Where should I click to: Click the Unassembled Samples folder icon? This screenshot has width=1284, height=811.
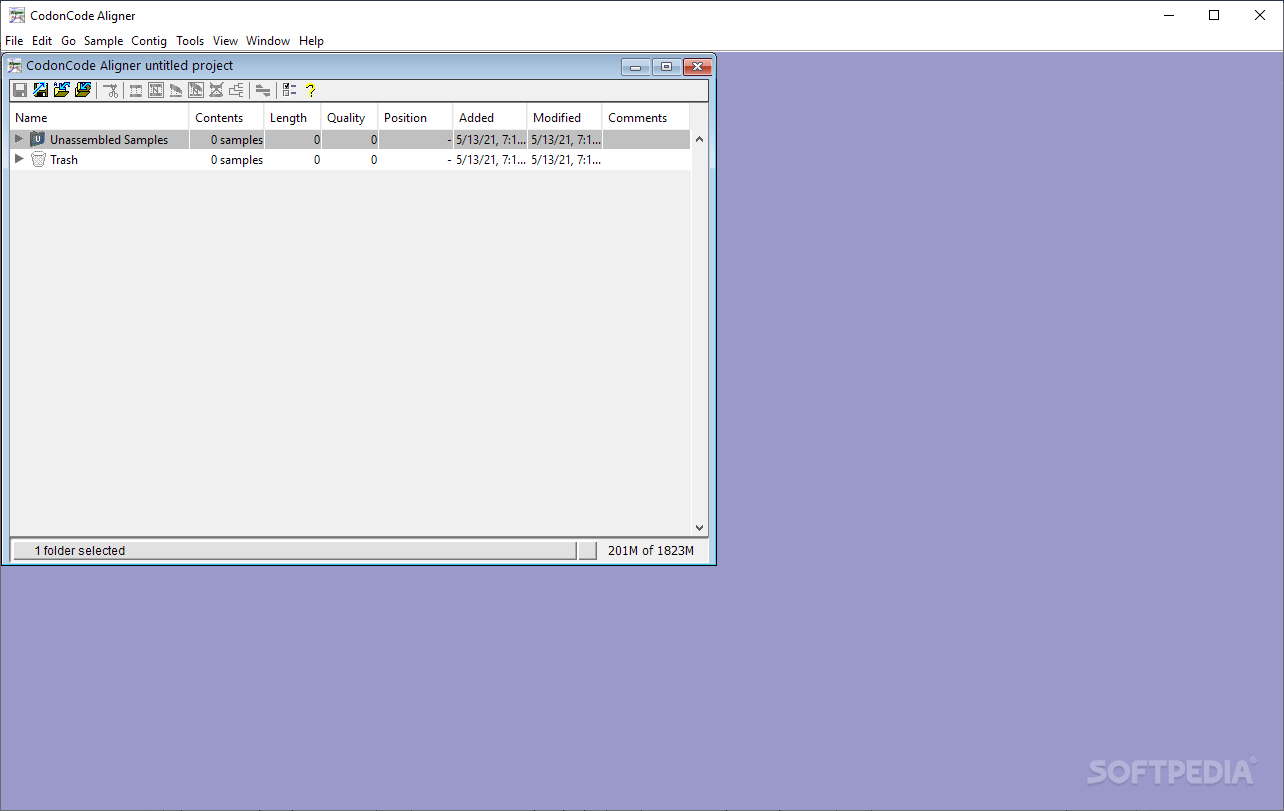click(x=38, y=139)
